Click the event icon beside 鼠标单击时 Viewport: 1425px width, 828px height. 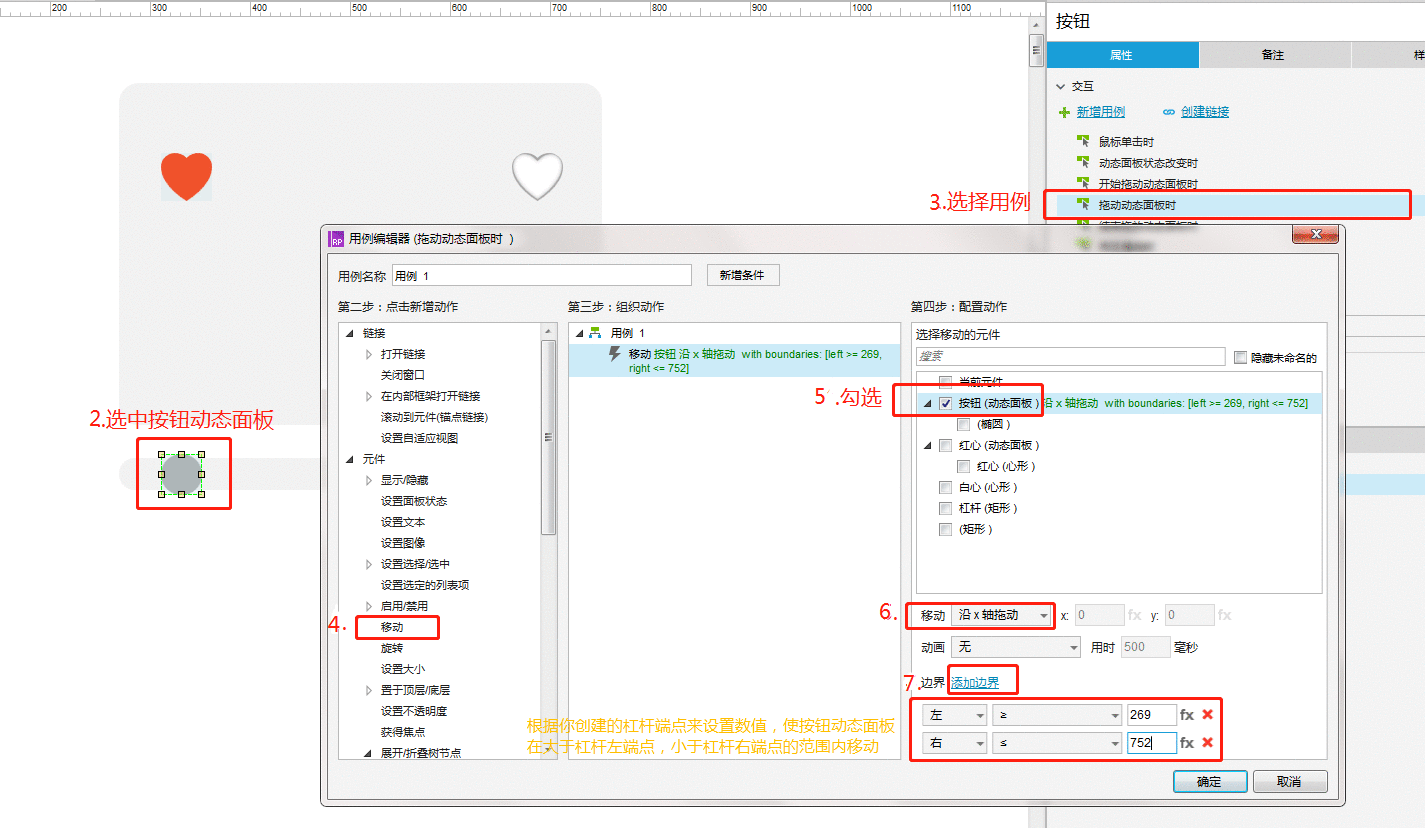[1082, 141]
